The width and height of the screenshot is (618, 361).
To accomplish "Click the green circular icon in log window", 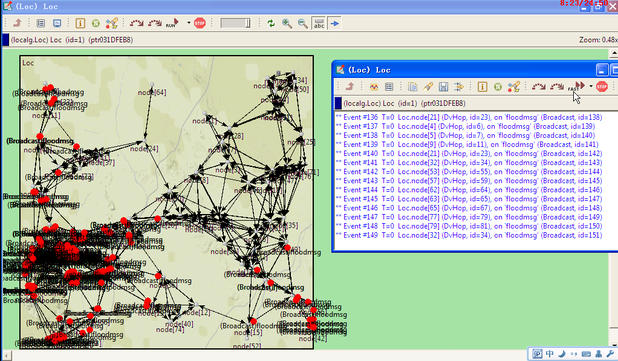I will point(498,86).
